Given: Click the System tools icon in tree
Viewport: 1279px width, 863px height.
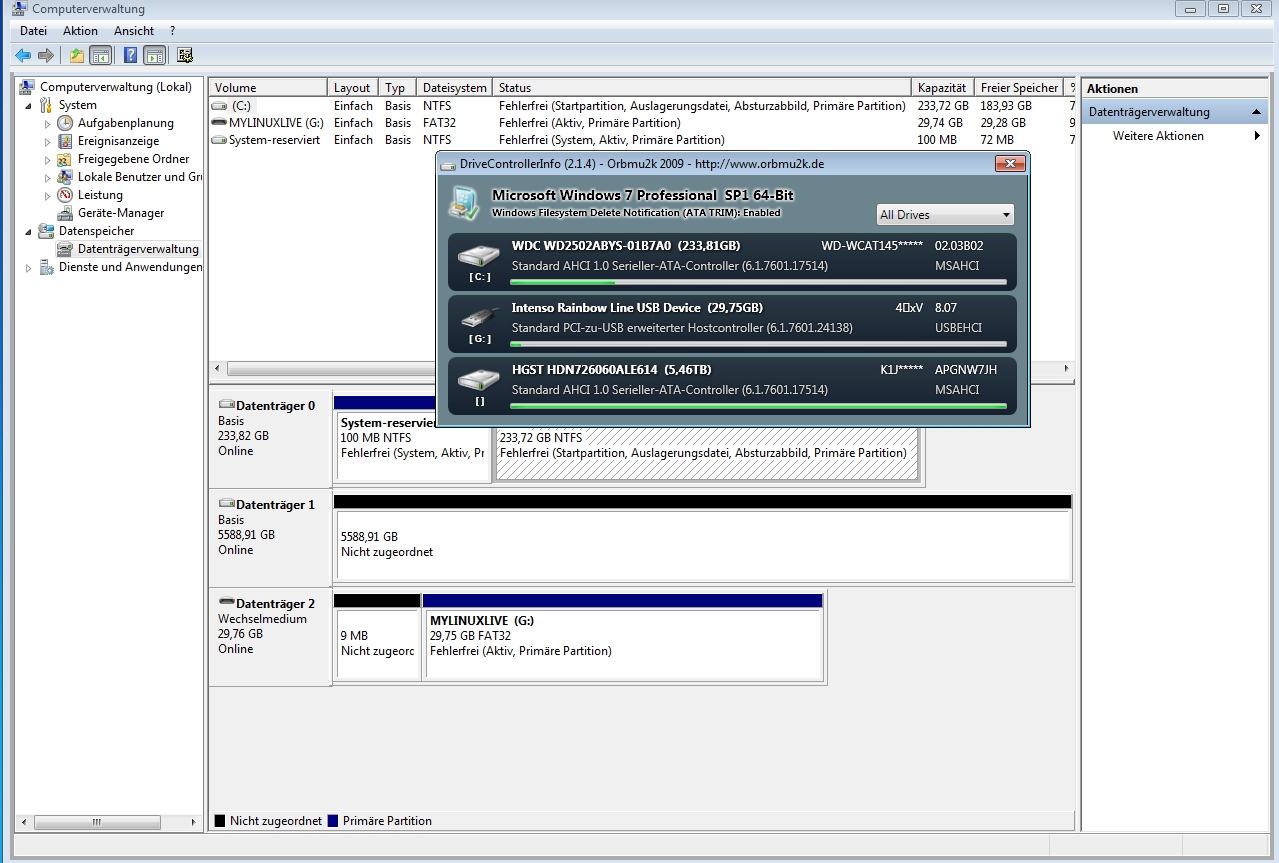Looking at the screenshot, I should point(47,105).
